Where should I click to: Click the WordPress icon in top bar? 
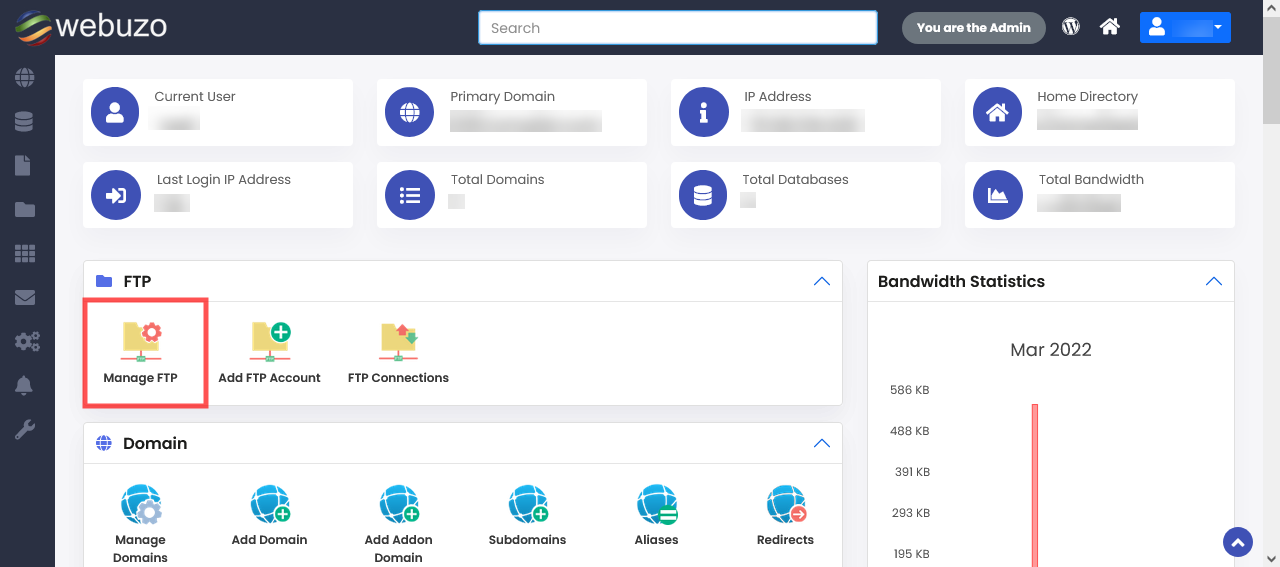(x=1071, y=27)
